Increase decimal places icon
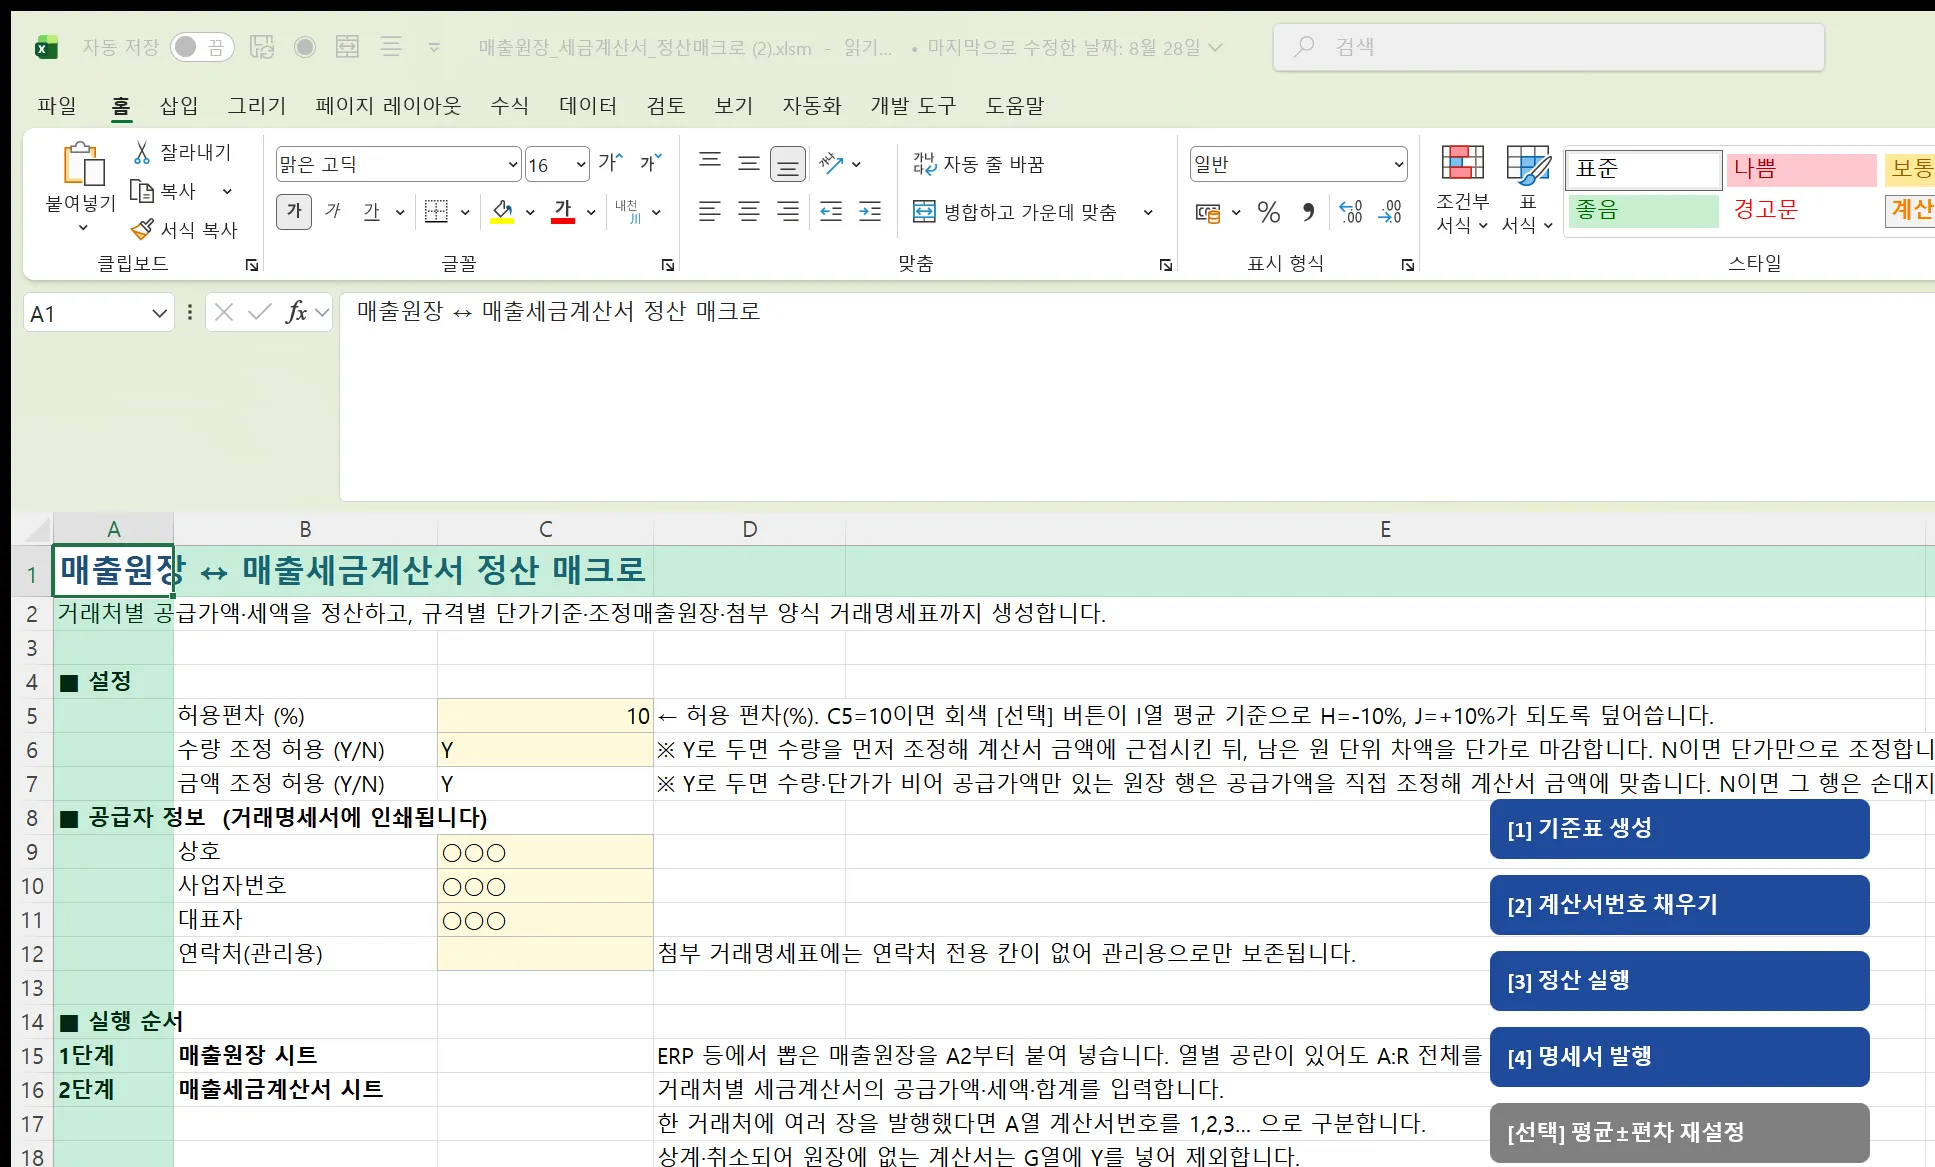 click(x=1350, y=212)
